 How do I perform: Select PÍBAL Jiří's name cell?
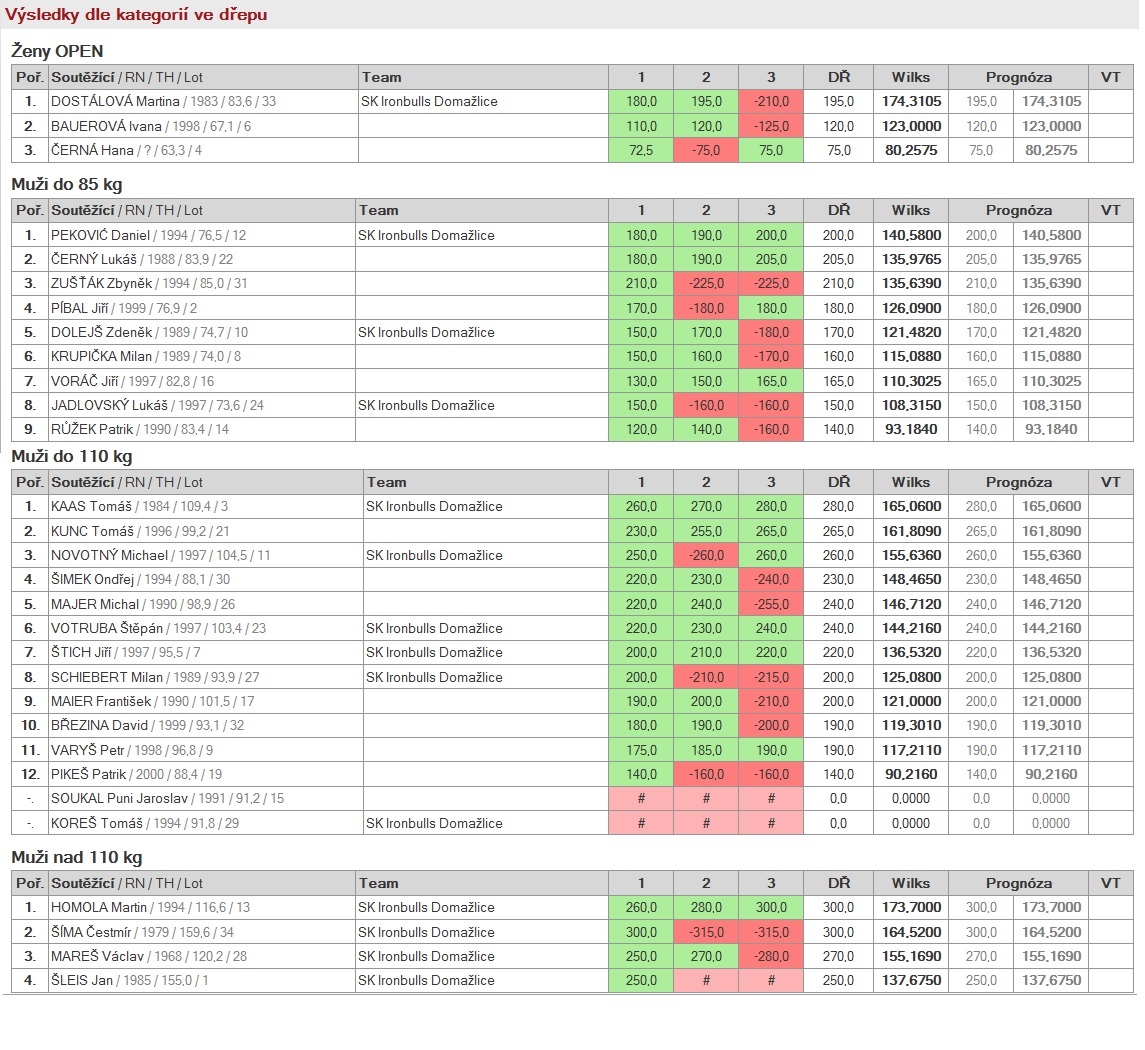click(x=202, y=308)
